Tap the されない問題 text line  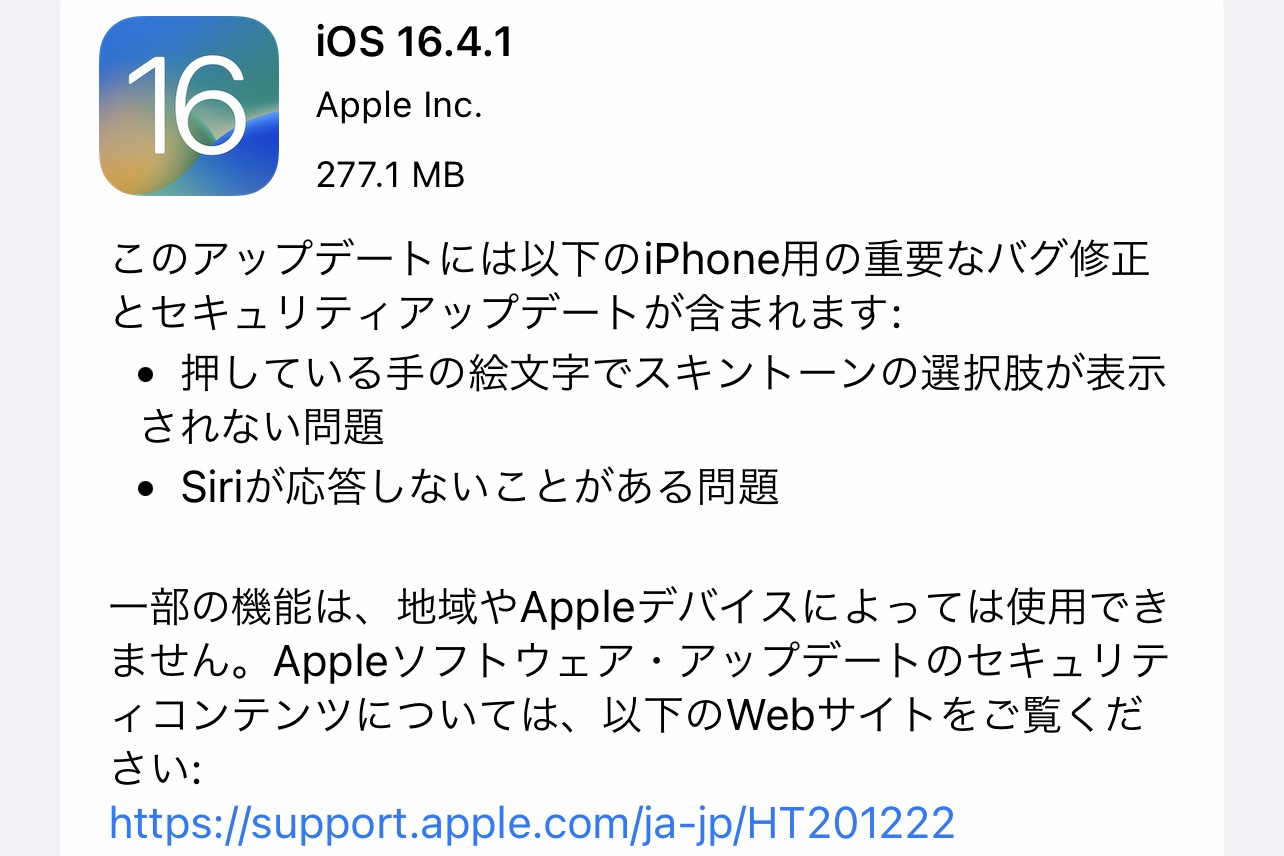263,429
